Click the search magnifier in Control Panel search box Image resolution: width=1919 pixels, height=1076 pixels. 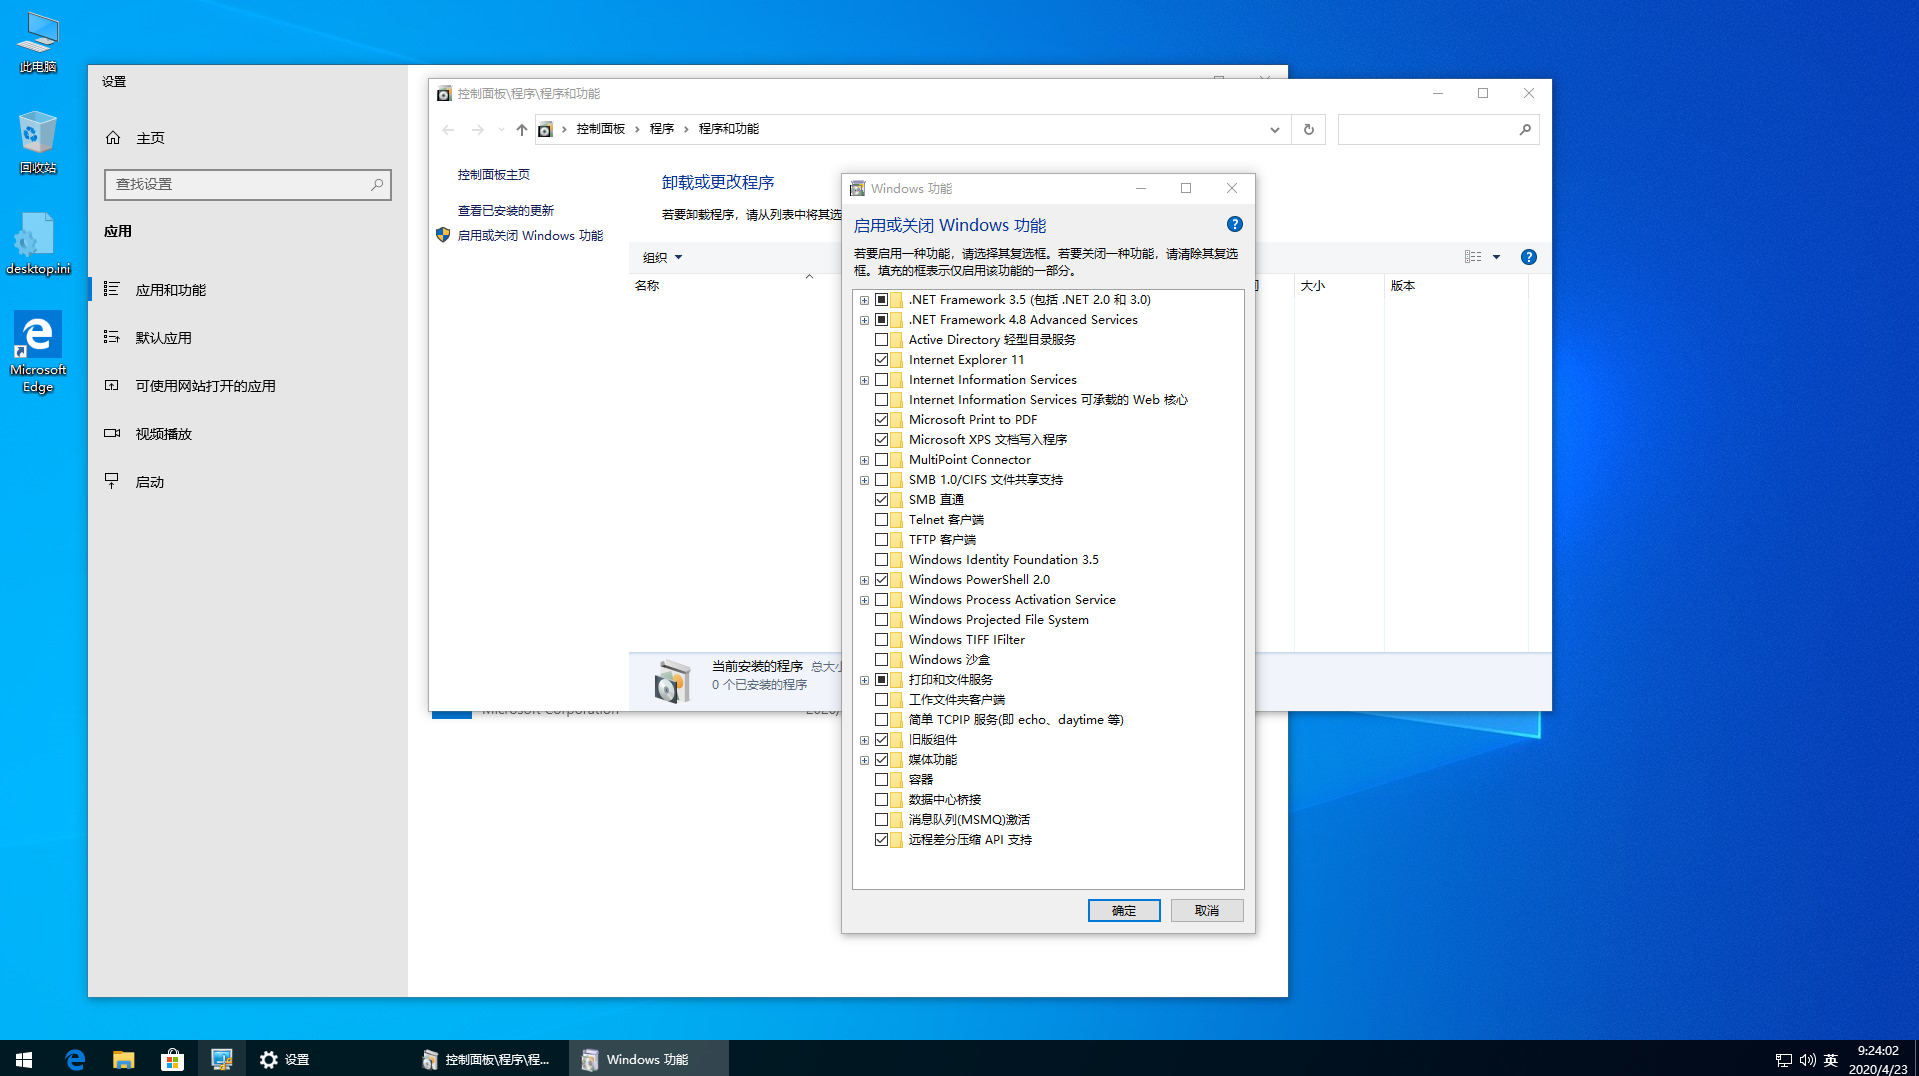click(1525, 129)
